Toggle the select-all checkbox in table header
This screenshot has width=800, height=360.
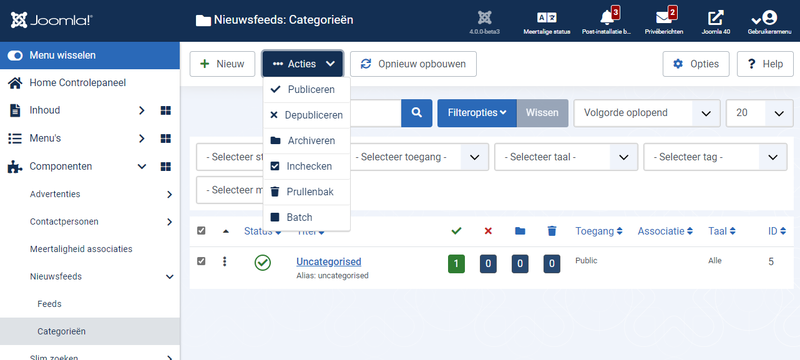coord(201,231)
